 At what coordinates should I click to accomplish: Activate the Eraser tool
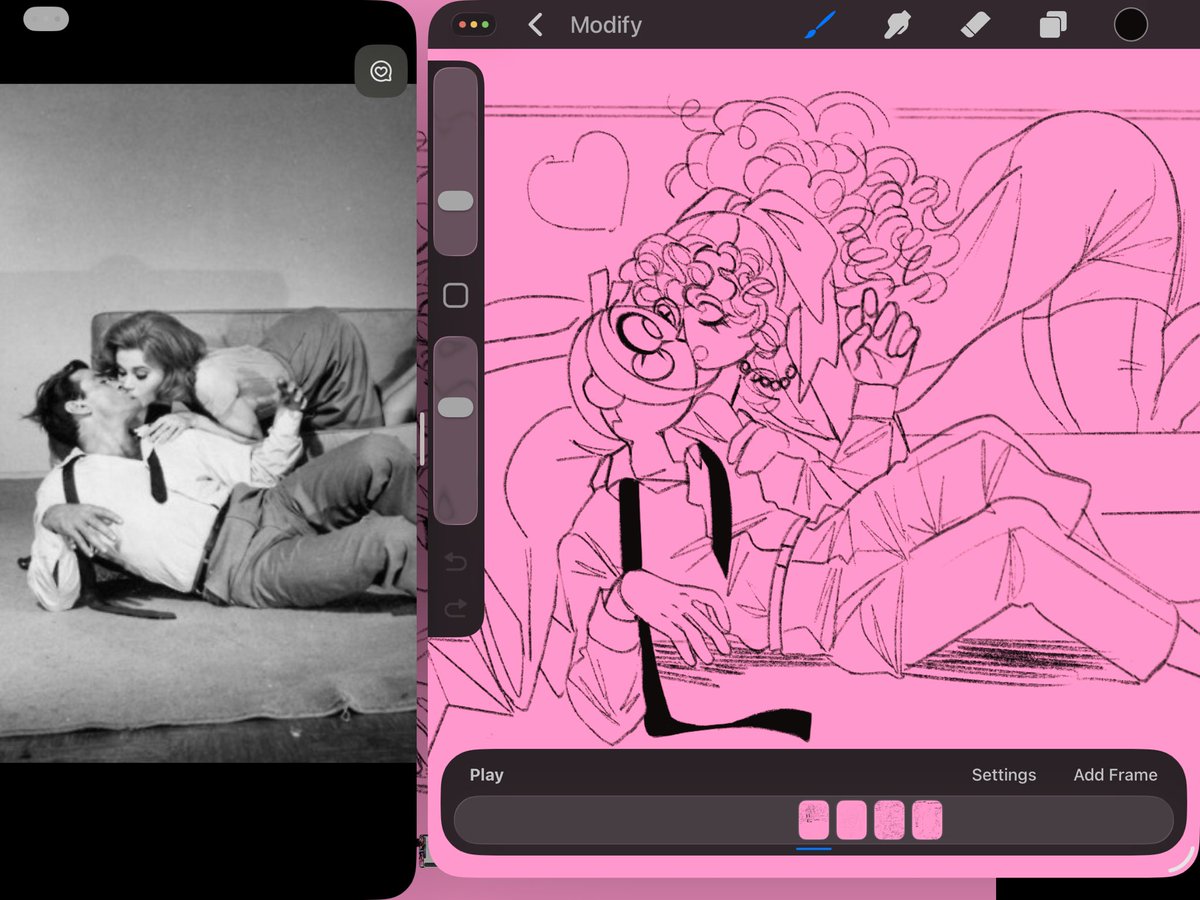[975, 24]
